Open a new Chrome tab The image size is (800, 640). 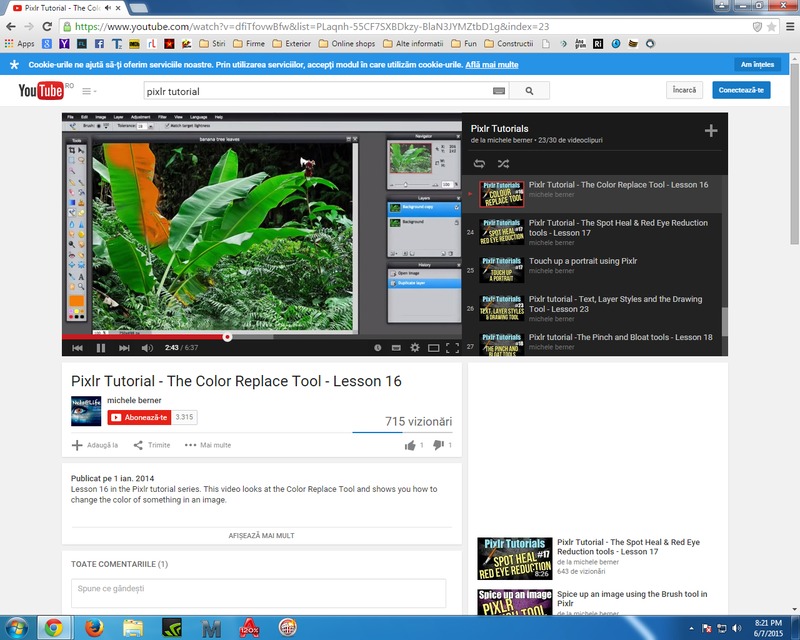138,8
